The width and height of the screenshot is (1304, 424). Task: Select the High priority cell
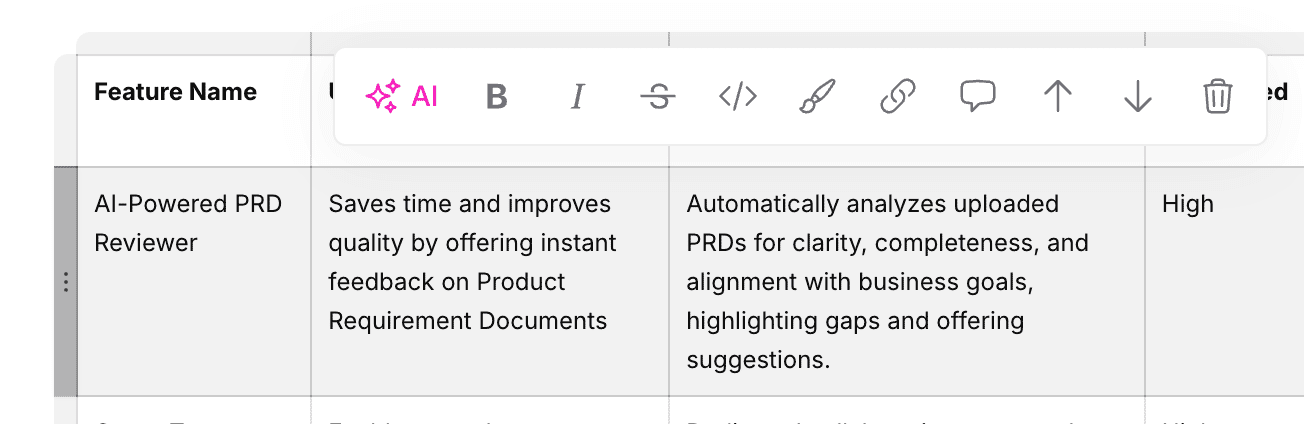[x=1188, y=204]
